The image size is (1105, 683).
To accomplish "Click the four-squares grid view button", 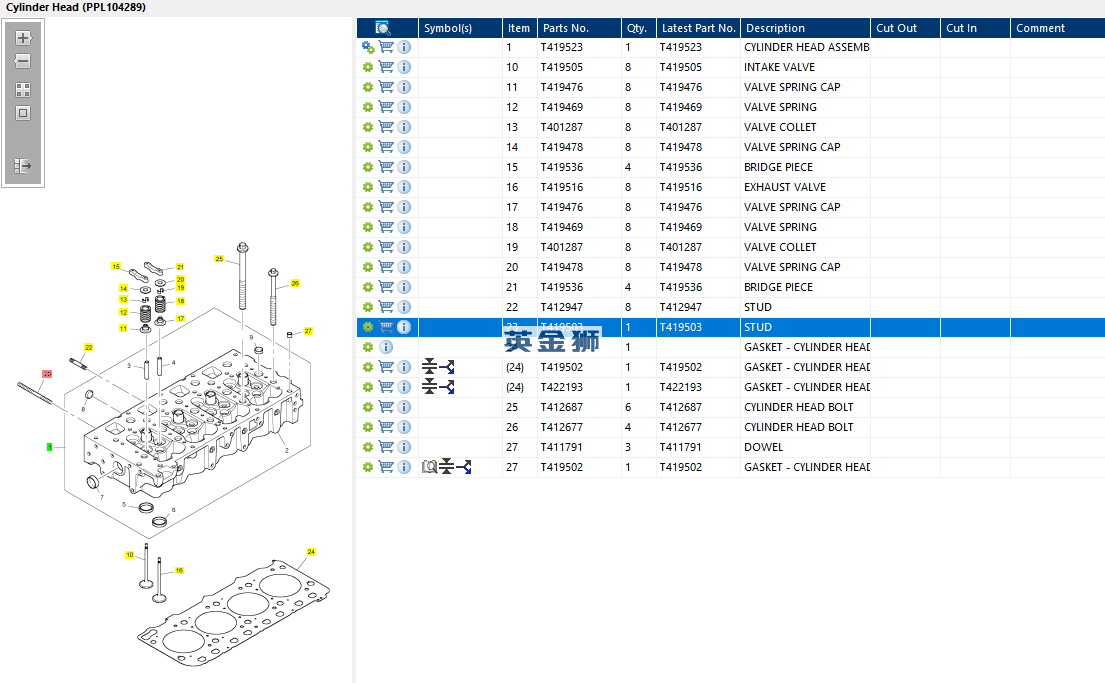I will click(23, 90).
